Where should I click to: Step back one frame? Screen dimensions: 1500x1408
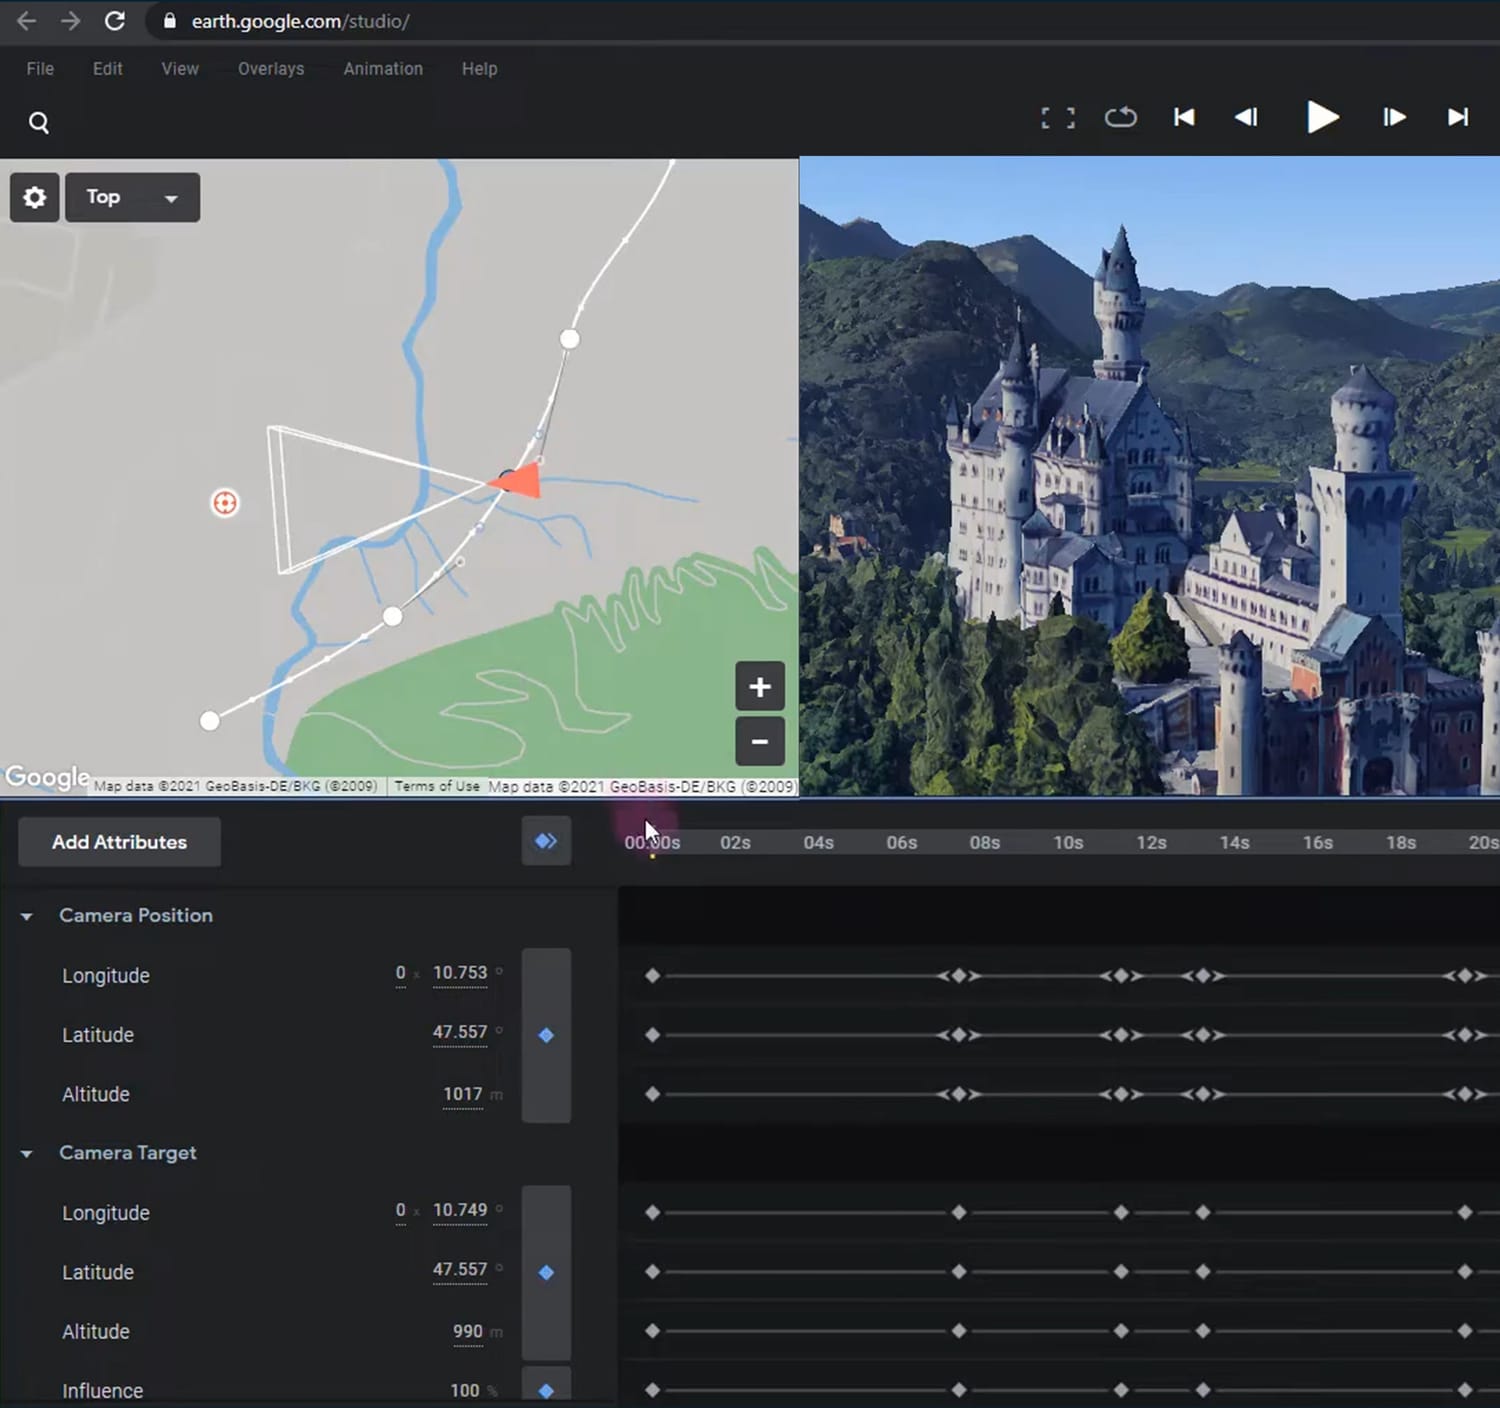click(1246, 118)
